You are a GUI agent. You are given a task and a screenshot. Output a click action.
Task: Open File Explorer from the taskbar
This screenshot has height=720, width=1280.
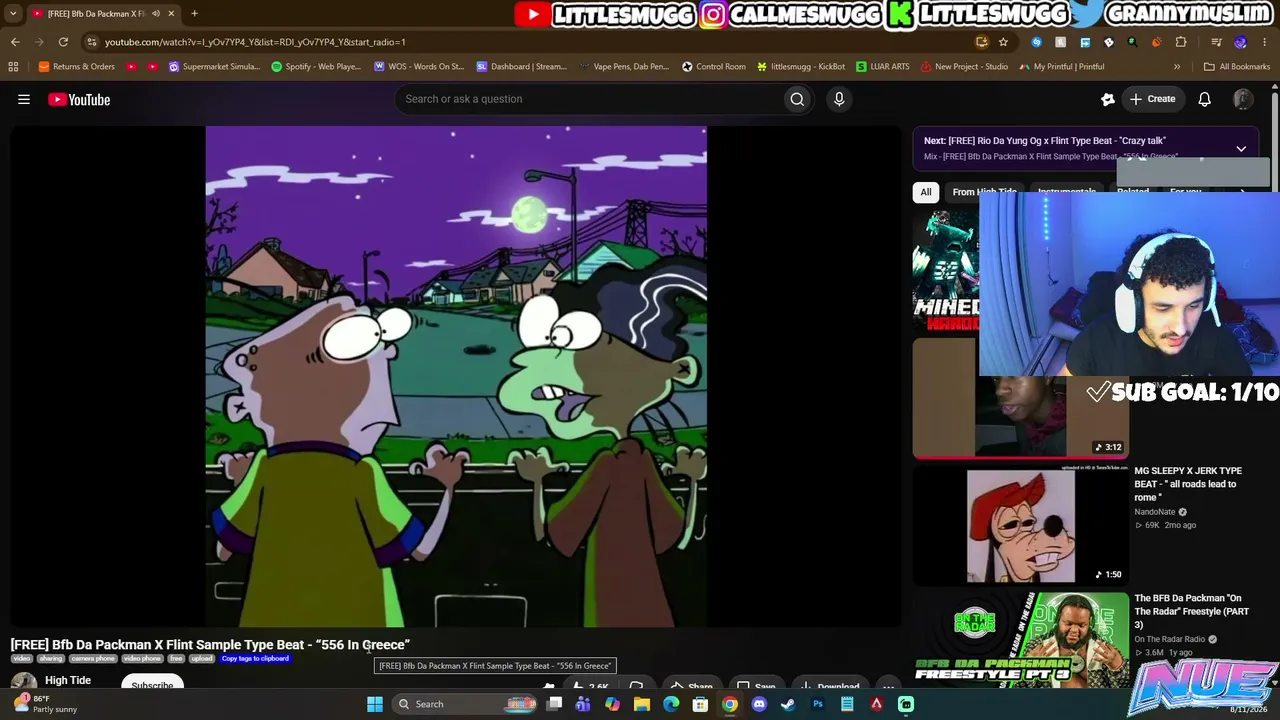642,704
